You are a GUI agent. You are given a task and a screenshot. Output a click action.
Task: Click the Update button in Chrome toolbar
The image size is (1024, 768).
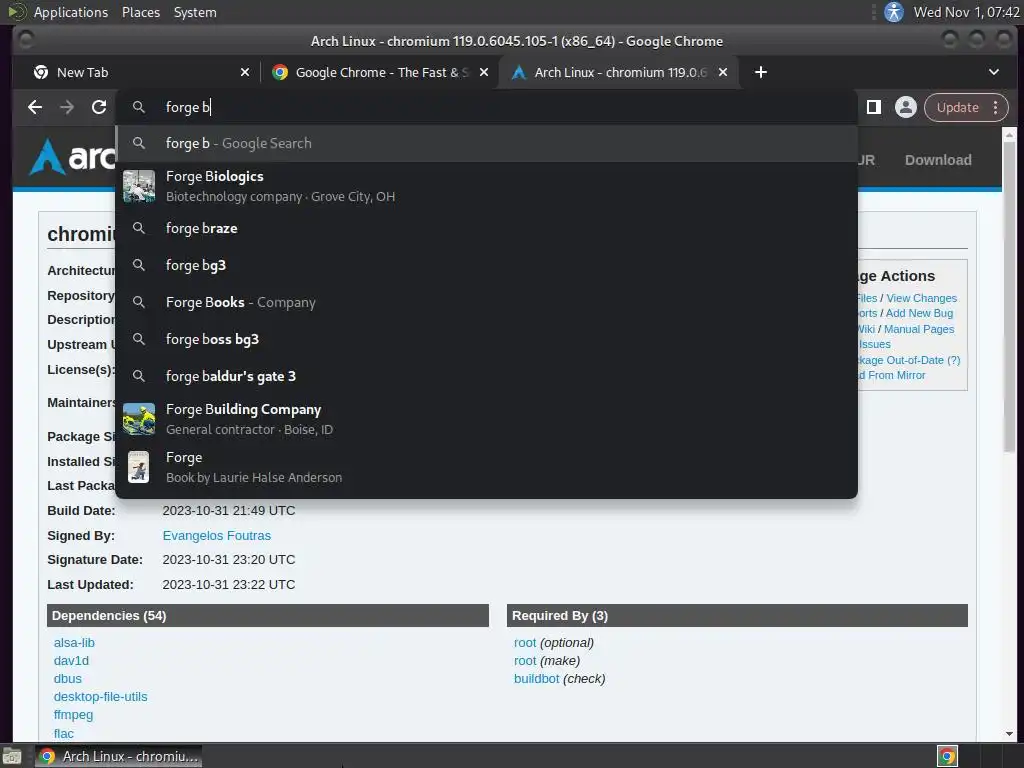(x=957, y=107)
